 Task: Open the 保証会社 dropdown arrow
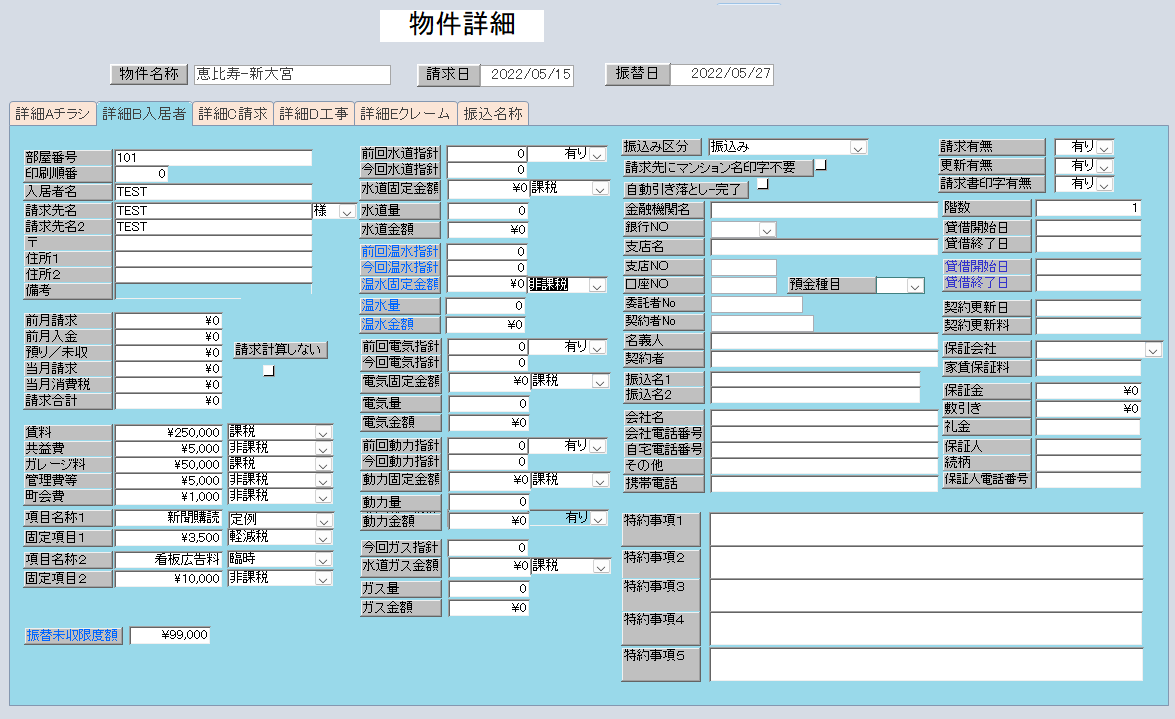point(1153,350)
